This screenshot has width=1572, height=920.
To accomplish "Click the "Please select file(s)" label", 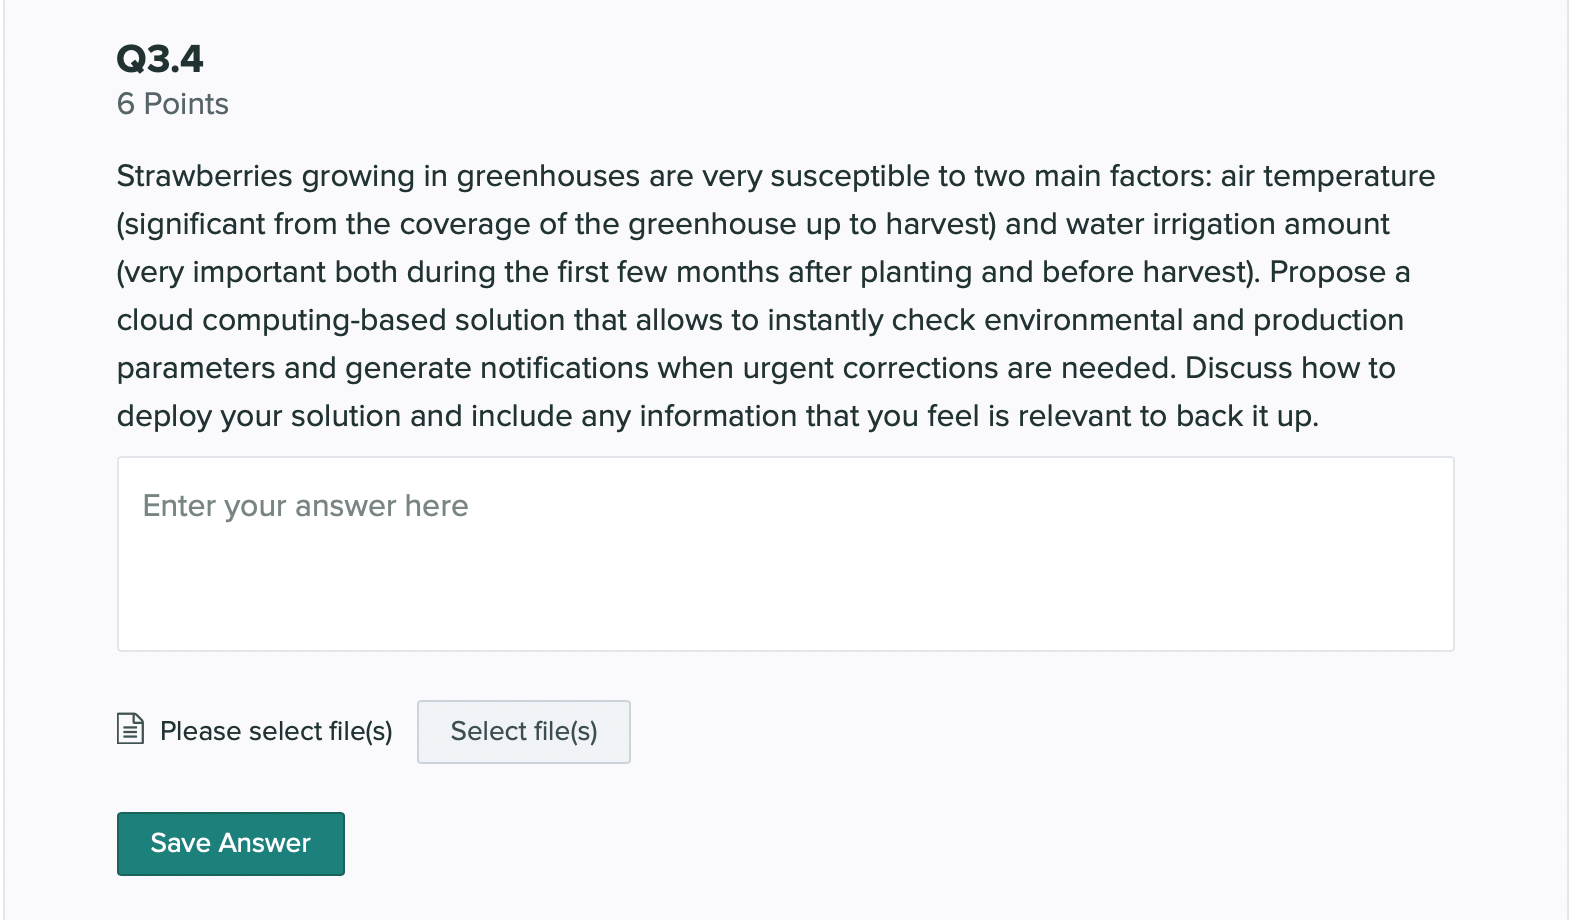I will [276, 731].
